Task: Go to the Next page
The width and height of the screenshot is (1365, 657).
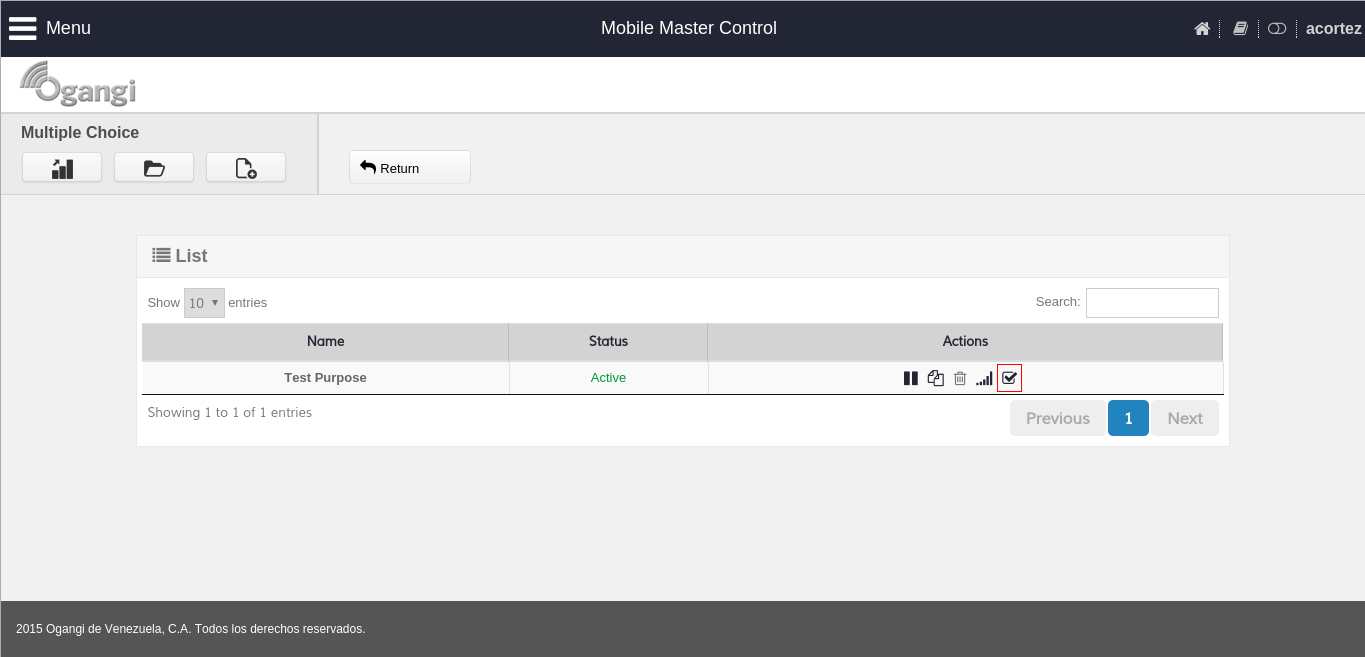Action: [1185, 418]
